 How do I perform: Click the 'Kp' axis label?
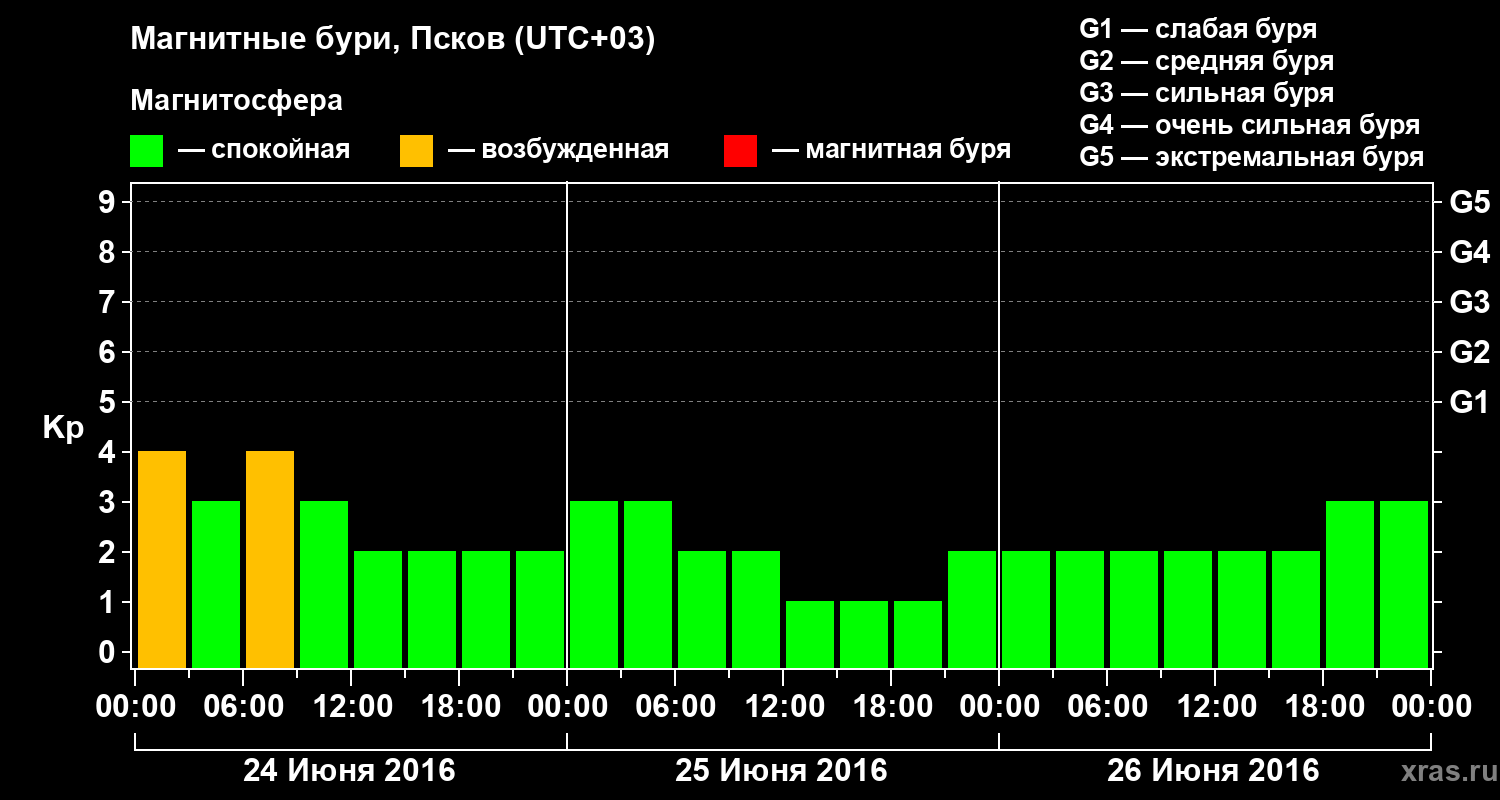coord(63,428)
